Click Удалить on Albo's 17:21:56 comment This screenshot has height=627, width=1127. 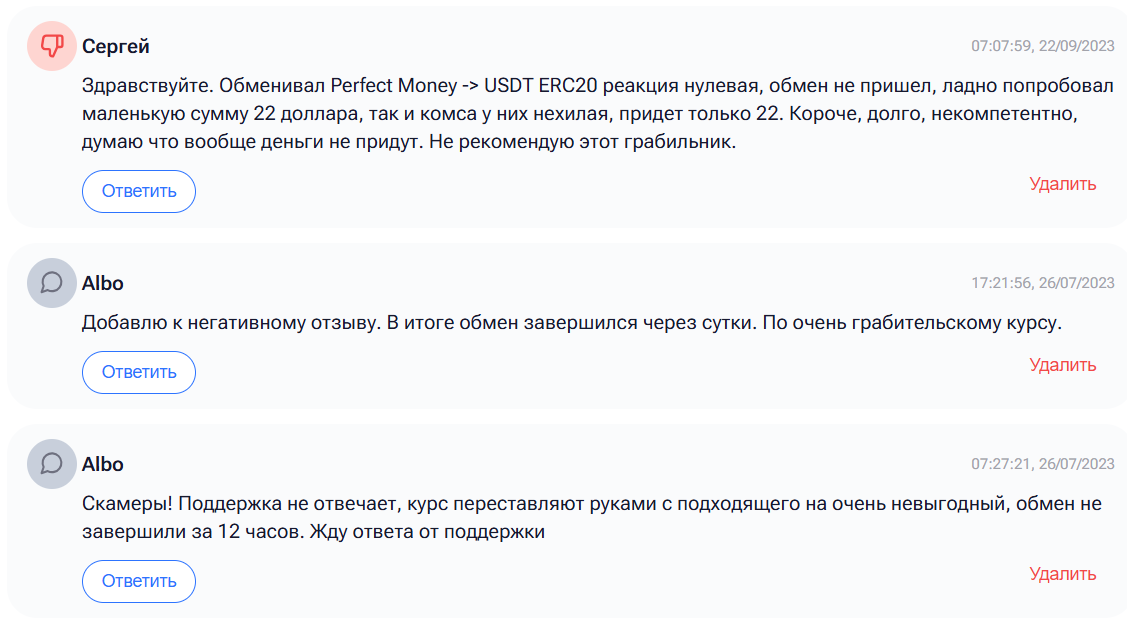pyautogui.click(x=1062, y=365)
